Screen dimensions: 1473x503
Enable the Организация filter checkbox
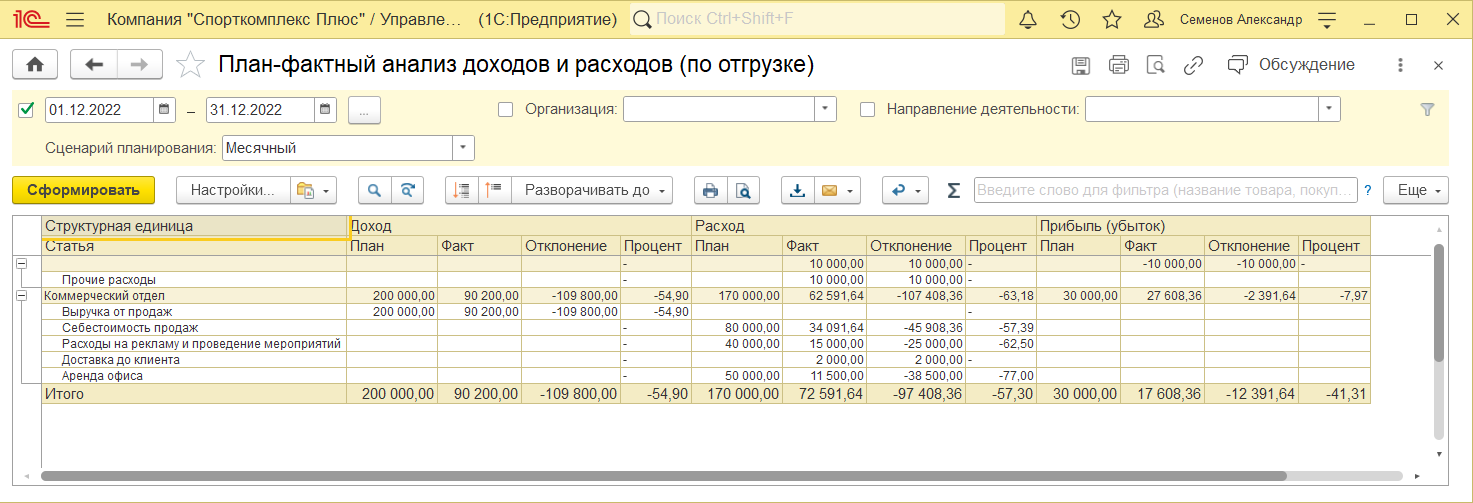[x=506, y=109]
